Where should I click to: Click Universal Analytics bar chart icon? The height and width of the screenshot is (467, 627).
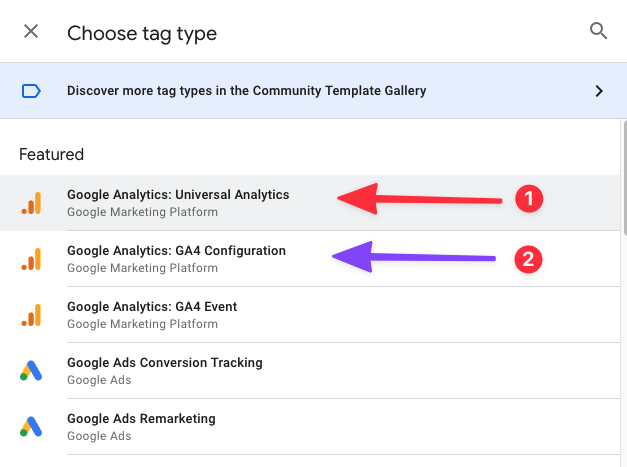[x=32, y=203]
